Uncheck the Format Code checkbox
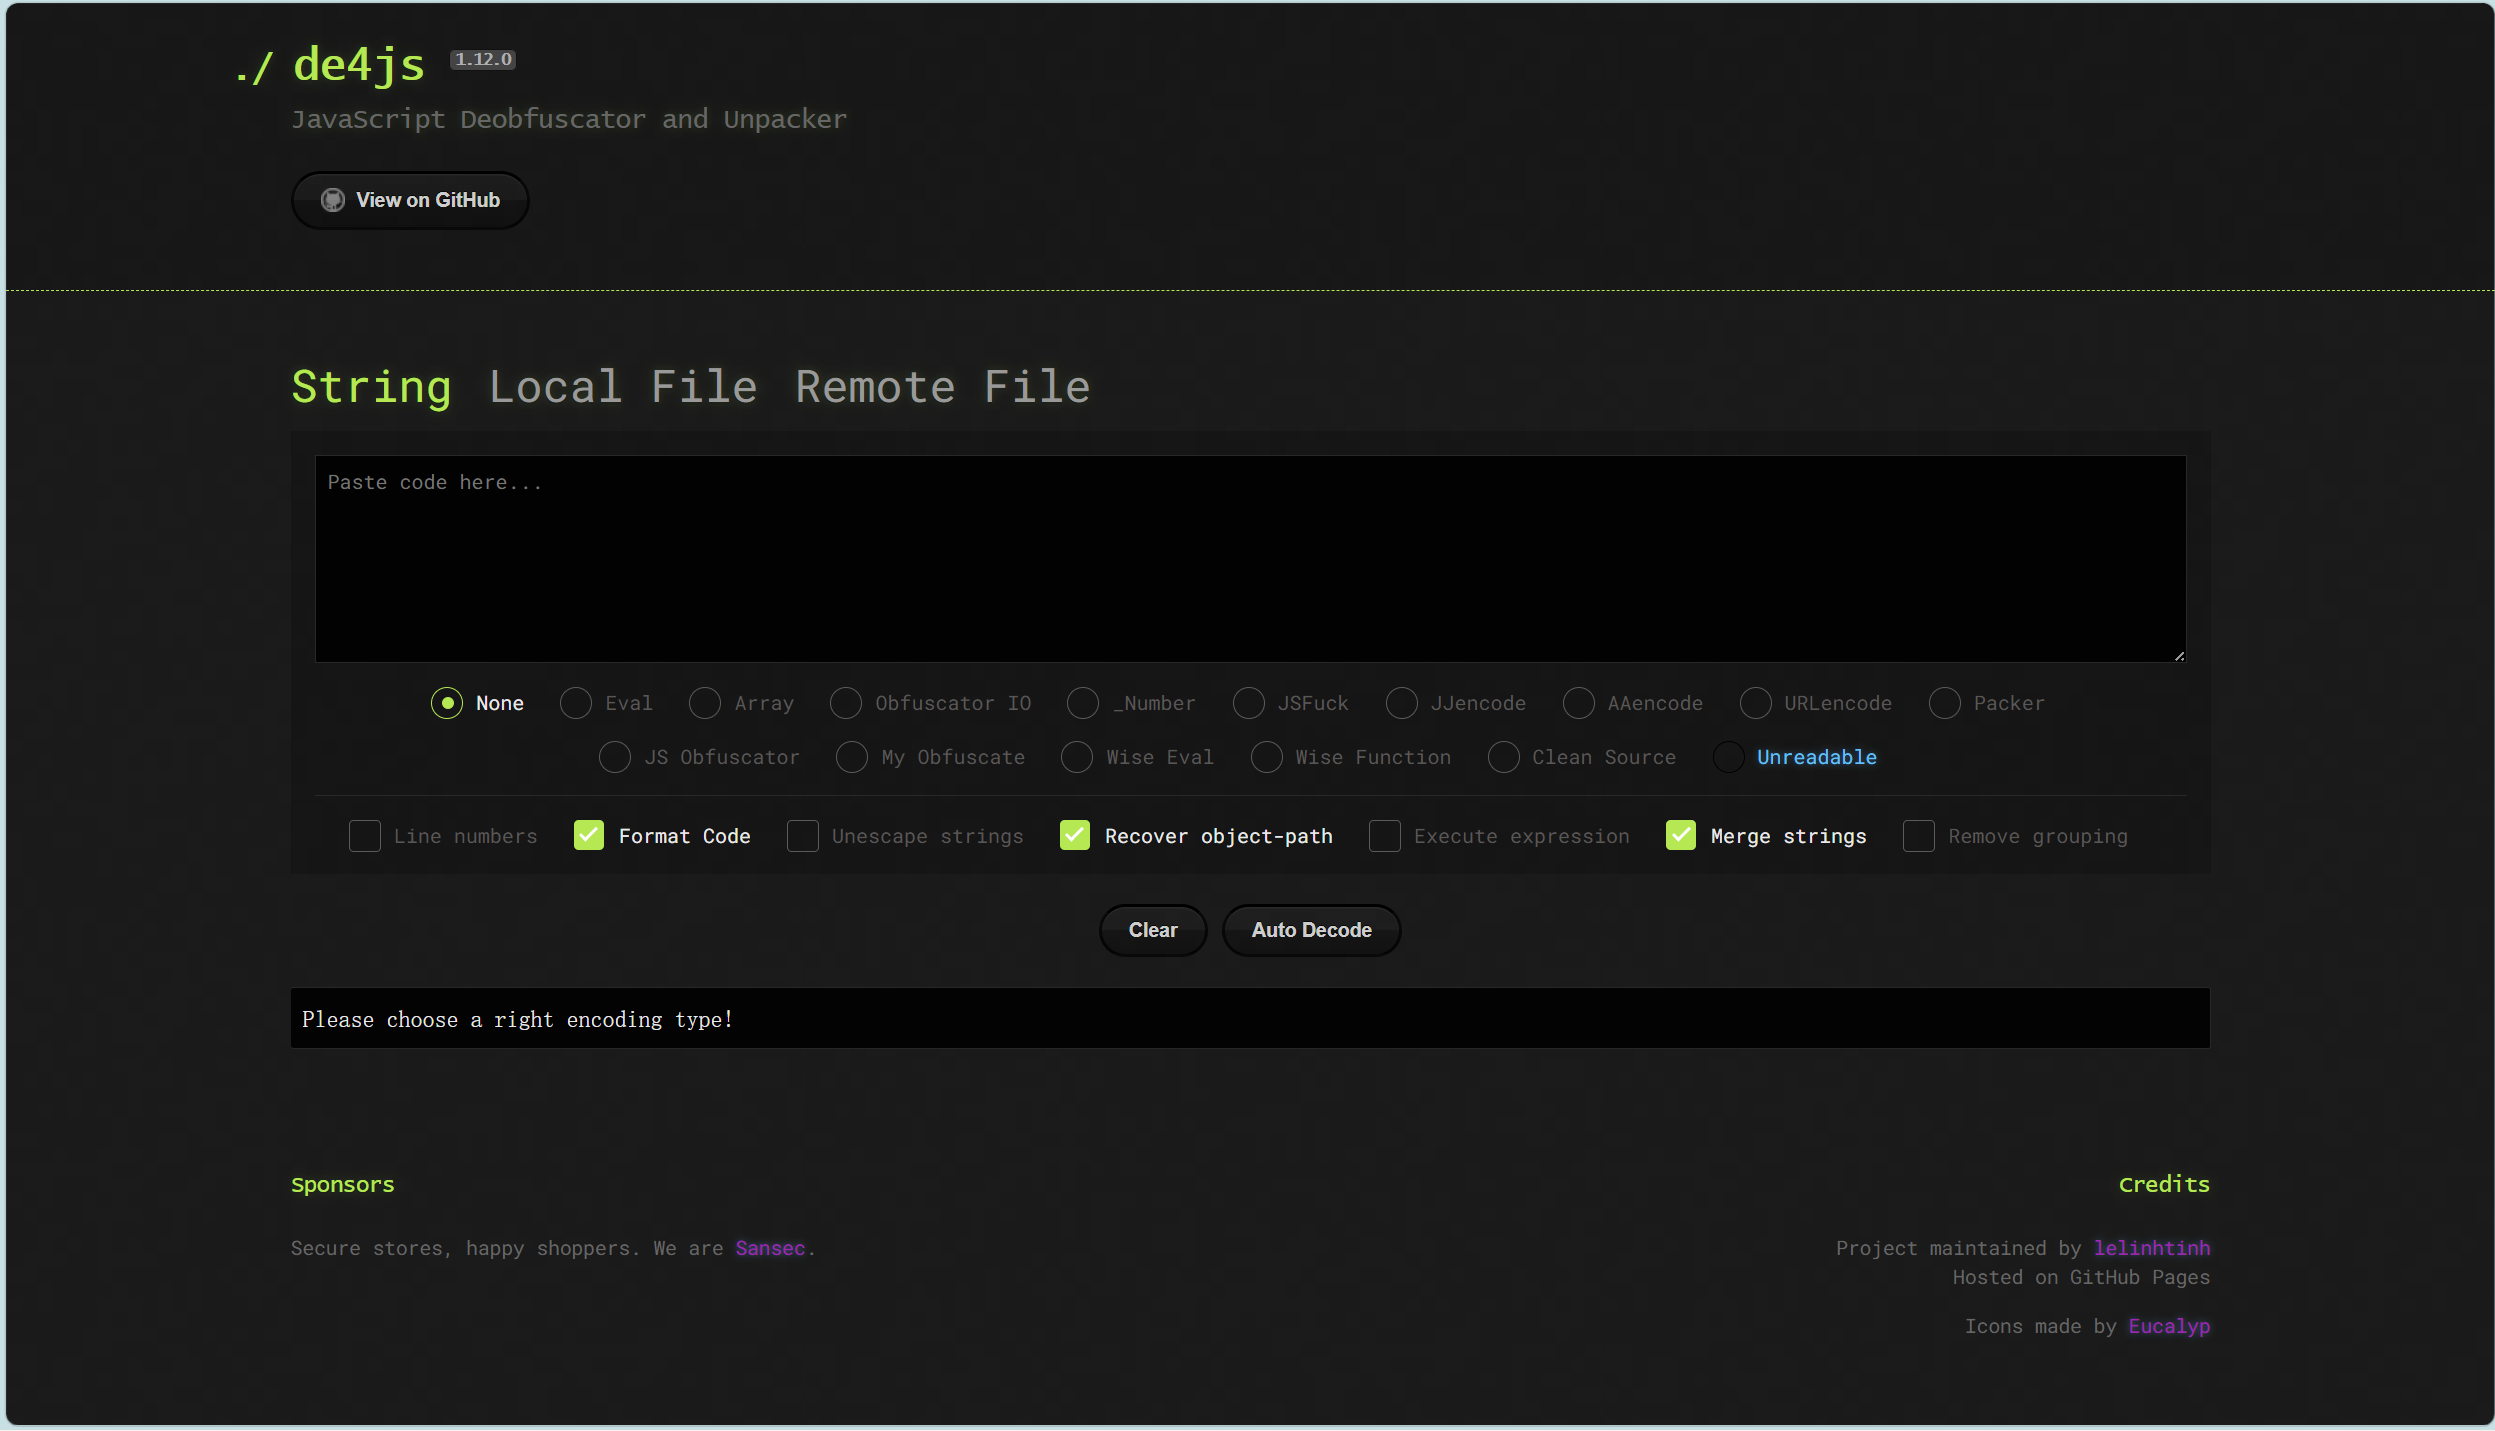This screenshot has height=1431, width=2495. click(x=589, y=836)
